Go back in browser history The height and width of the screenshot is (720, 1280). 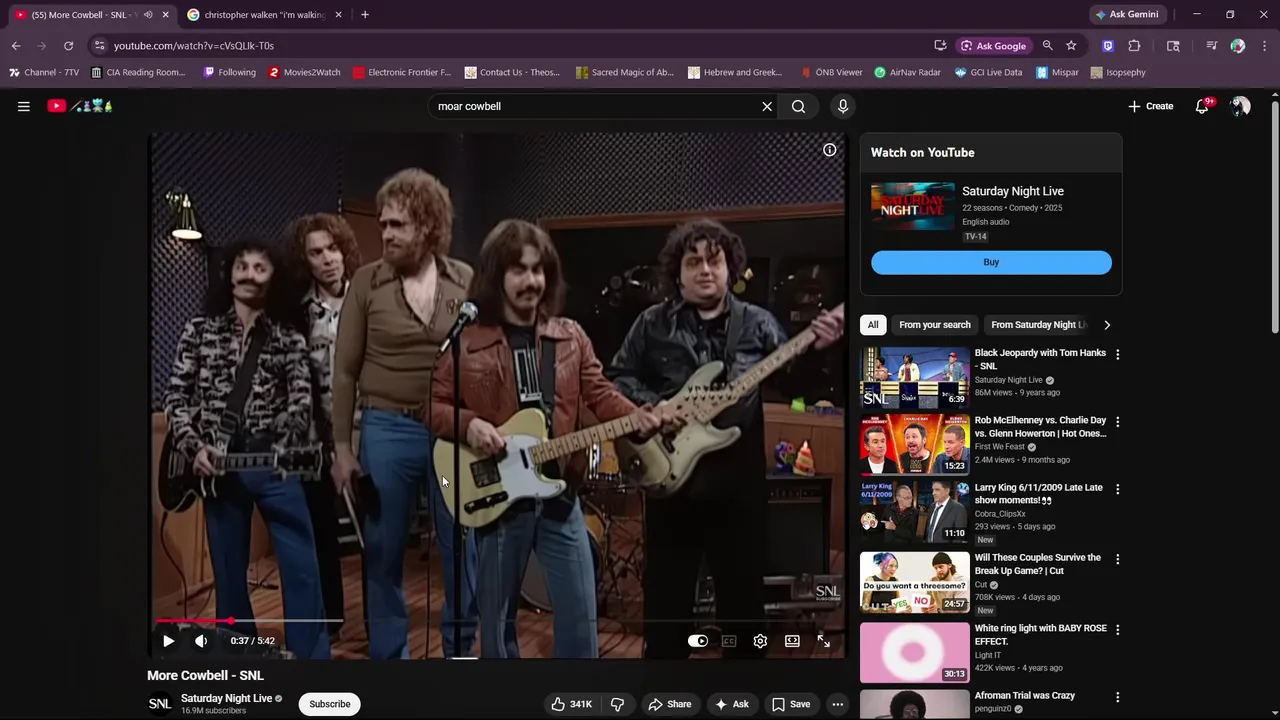coord(16,46)
